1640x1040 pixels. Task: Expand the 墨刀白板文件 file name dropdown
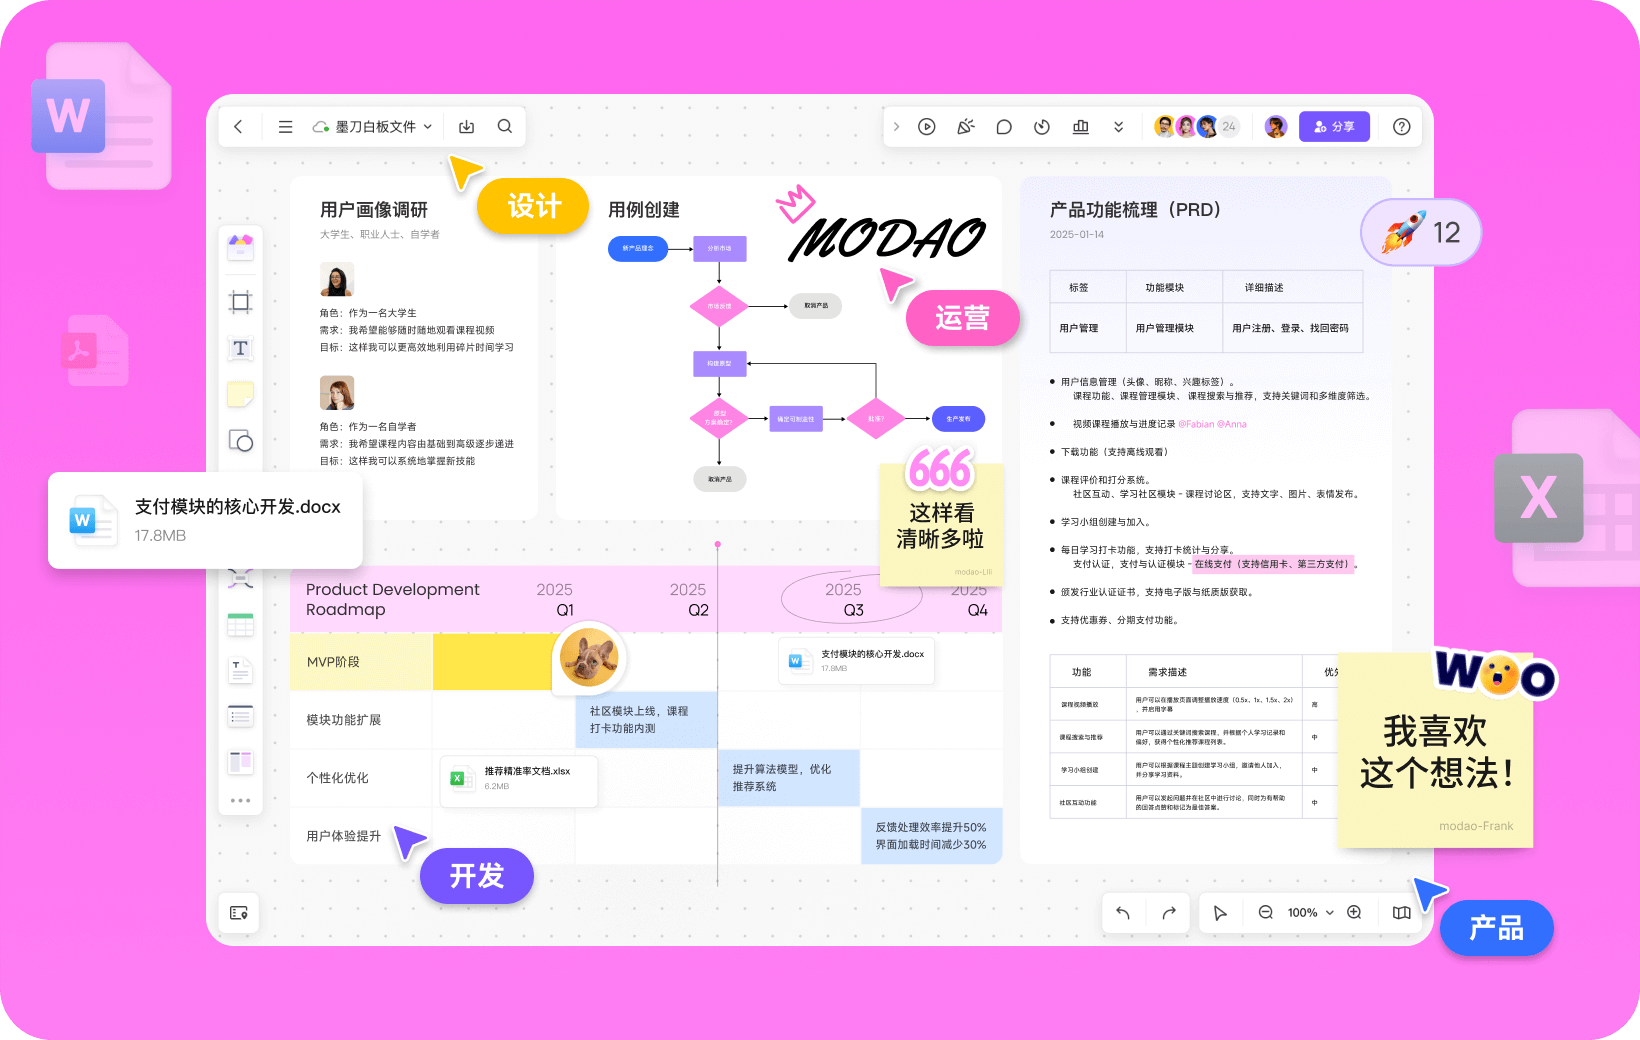click(373, 127)
